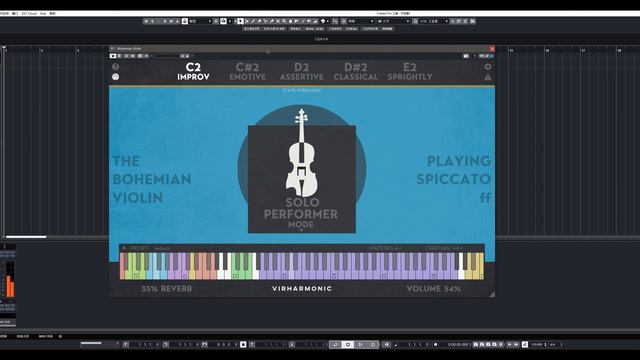This screenshot has width=640, height=360.
Task: Click the 35% Reverb control
Action: point(166,289)
